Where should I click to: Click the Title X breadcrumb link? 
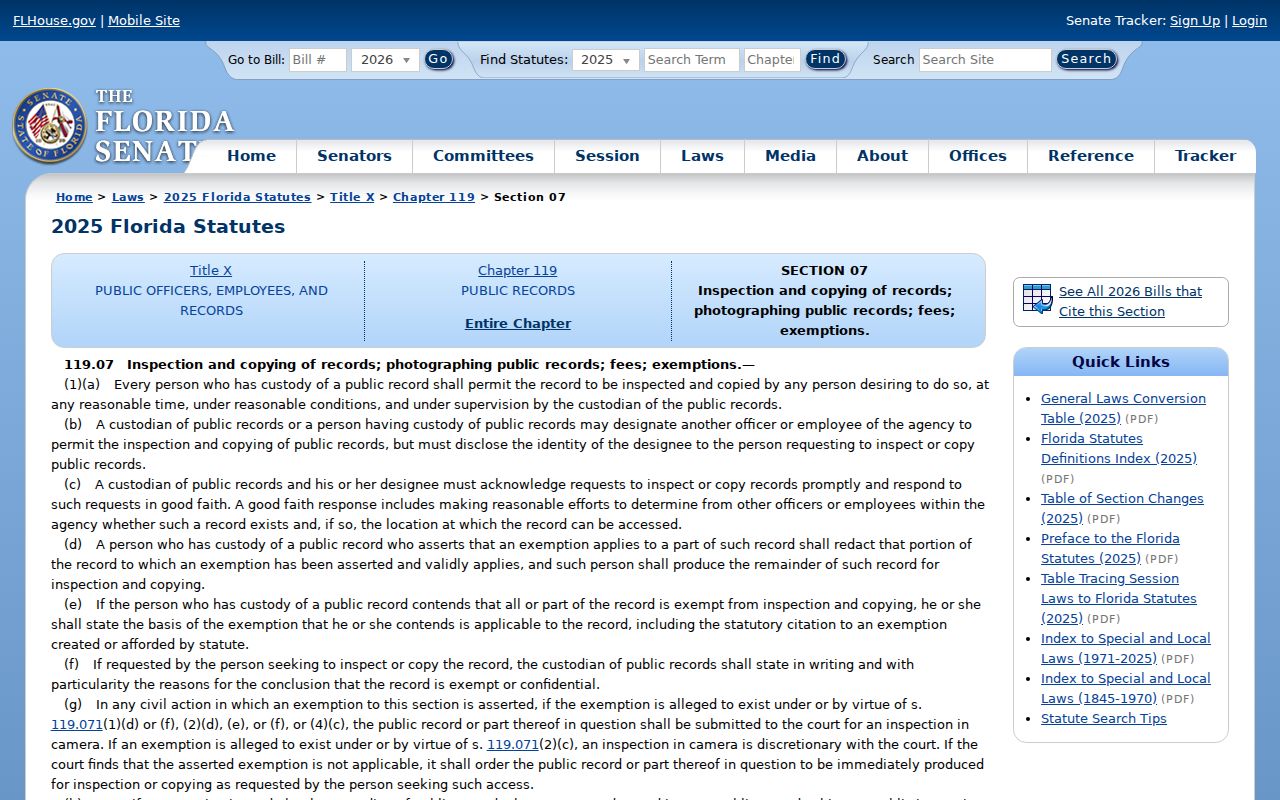coord(352,197)
